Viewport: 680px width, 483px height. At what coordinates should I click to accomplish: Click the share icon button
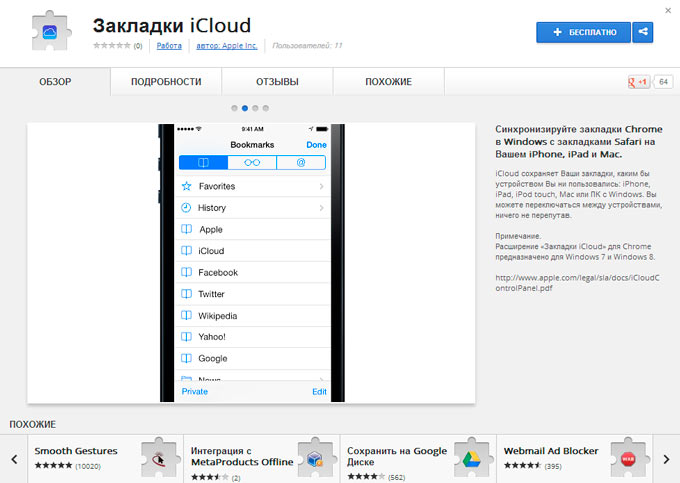point(643,32)
